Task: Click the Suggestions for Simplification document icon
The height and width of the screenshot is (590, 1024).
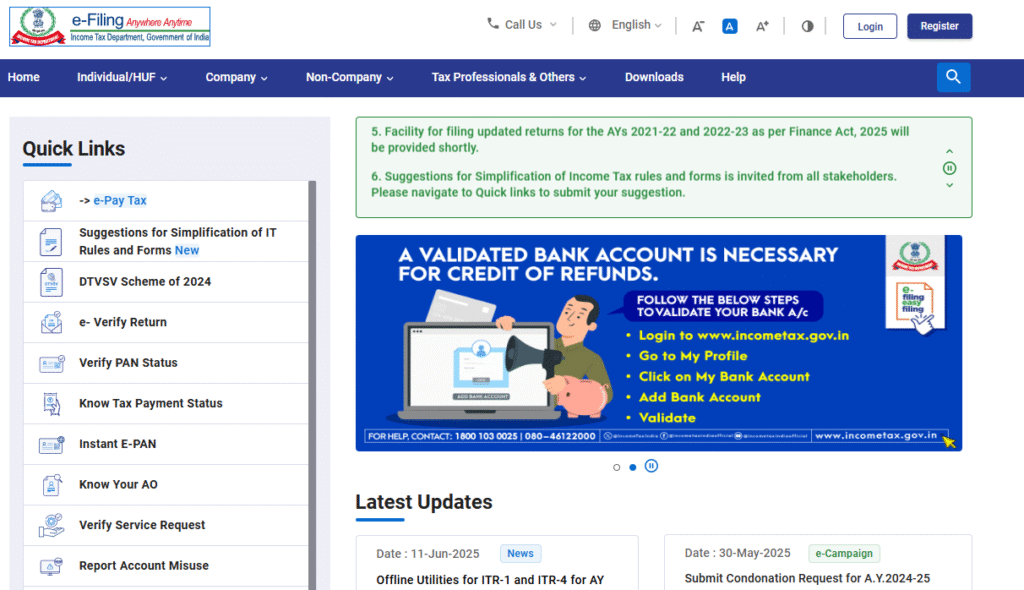Action: click(x=51, y=242)
